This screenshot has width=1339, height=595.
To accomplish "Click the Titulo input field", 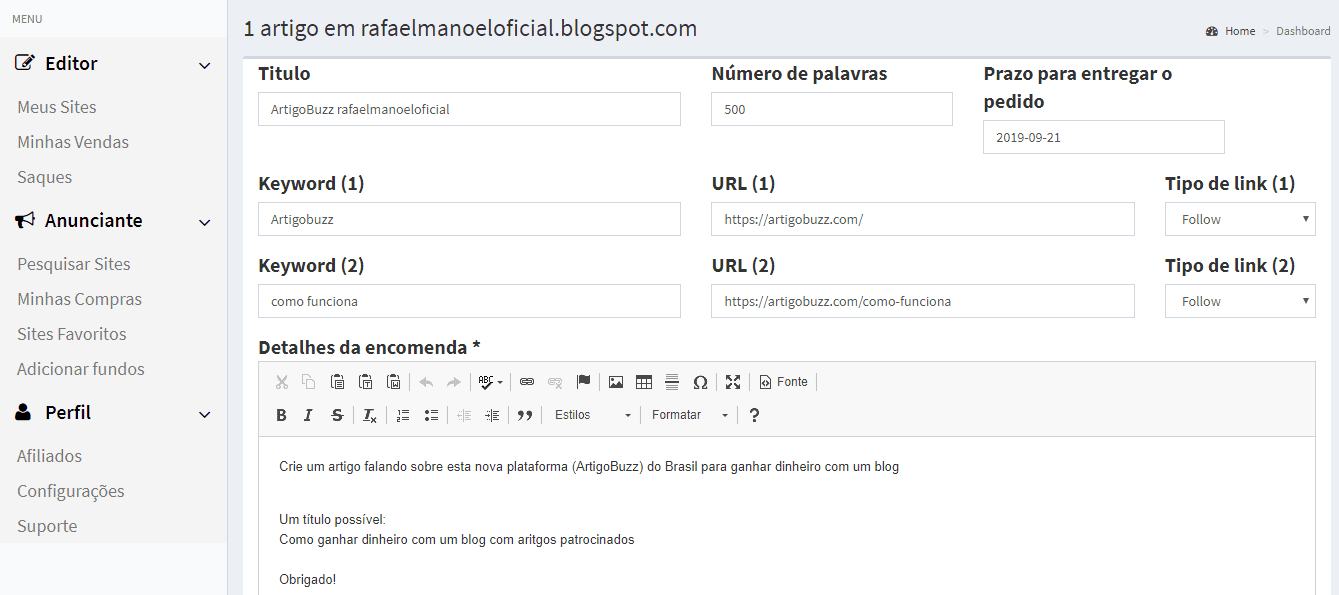I will click(469, 109).
